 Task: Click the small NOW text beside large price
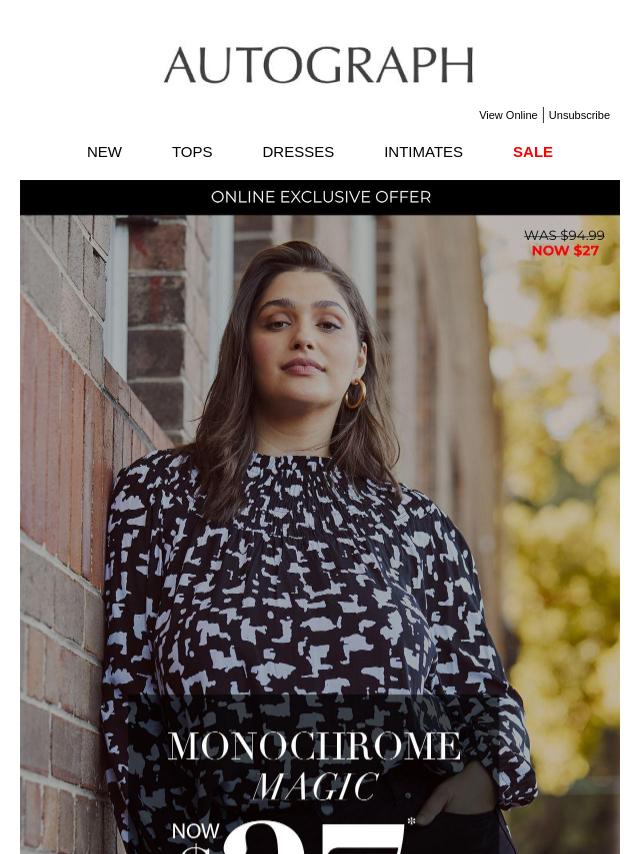[x=195, y=831]
